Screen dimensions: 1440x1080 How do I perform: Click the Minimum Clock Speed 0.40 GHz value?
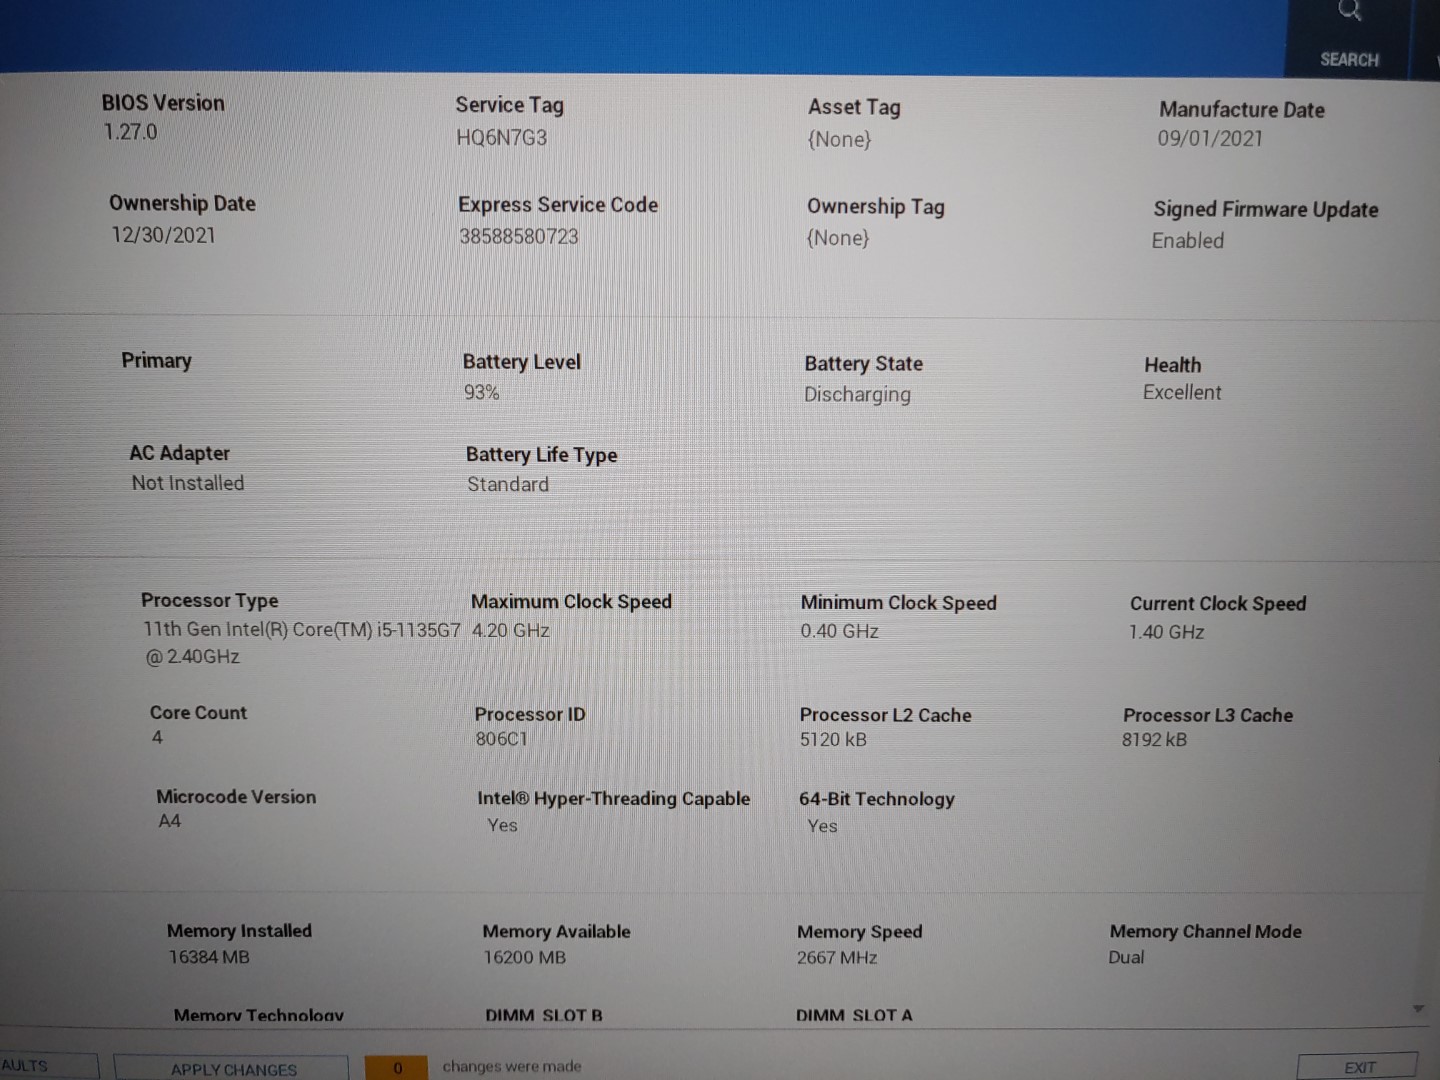click(839, 631)
